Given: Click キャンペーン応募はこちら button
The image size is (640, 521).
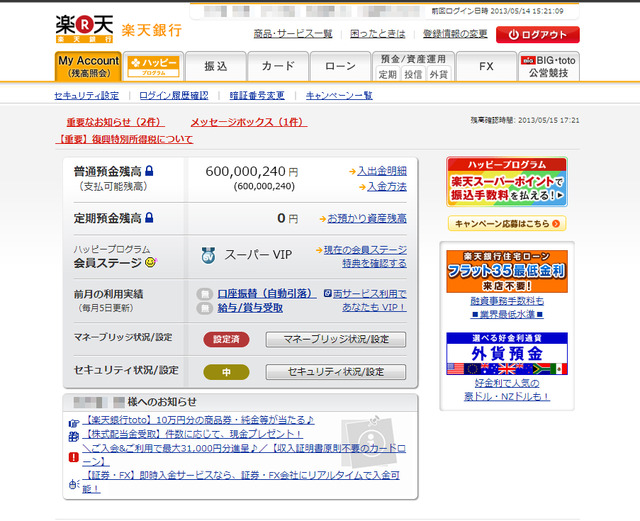Looking at the screenshot, I should (x=507, y=223).
